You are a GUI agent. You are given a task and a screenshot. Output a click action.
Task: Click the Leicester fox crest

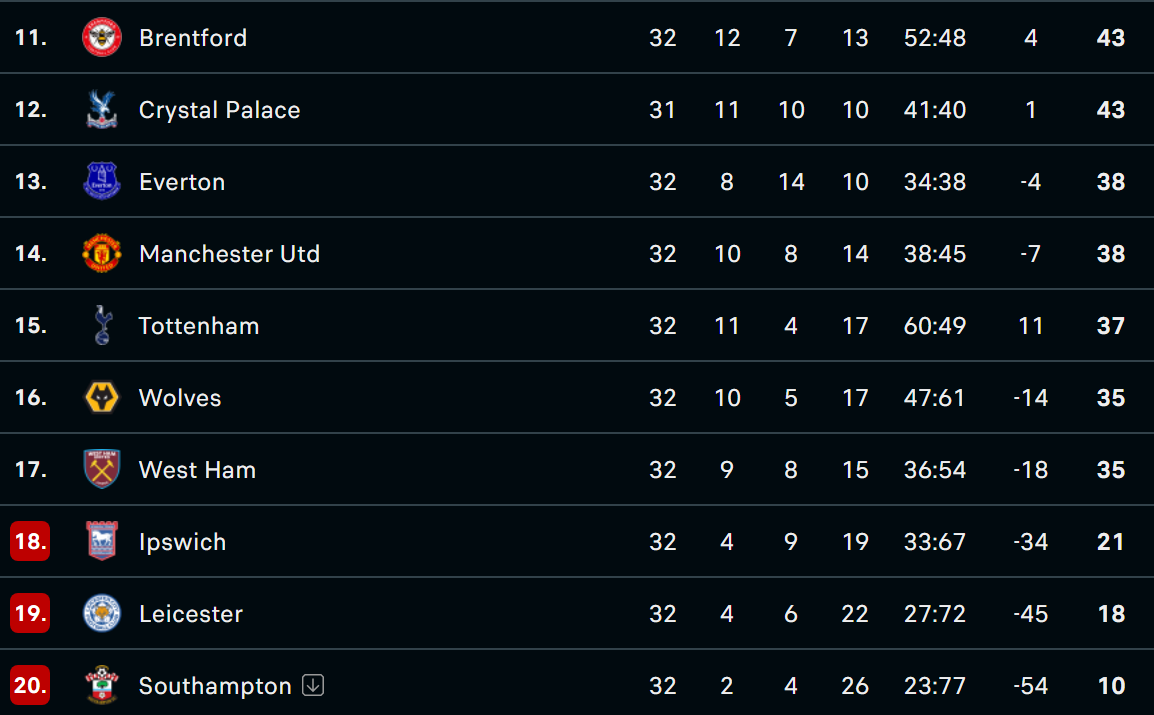102,613
